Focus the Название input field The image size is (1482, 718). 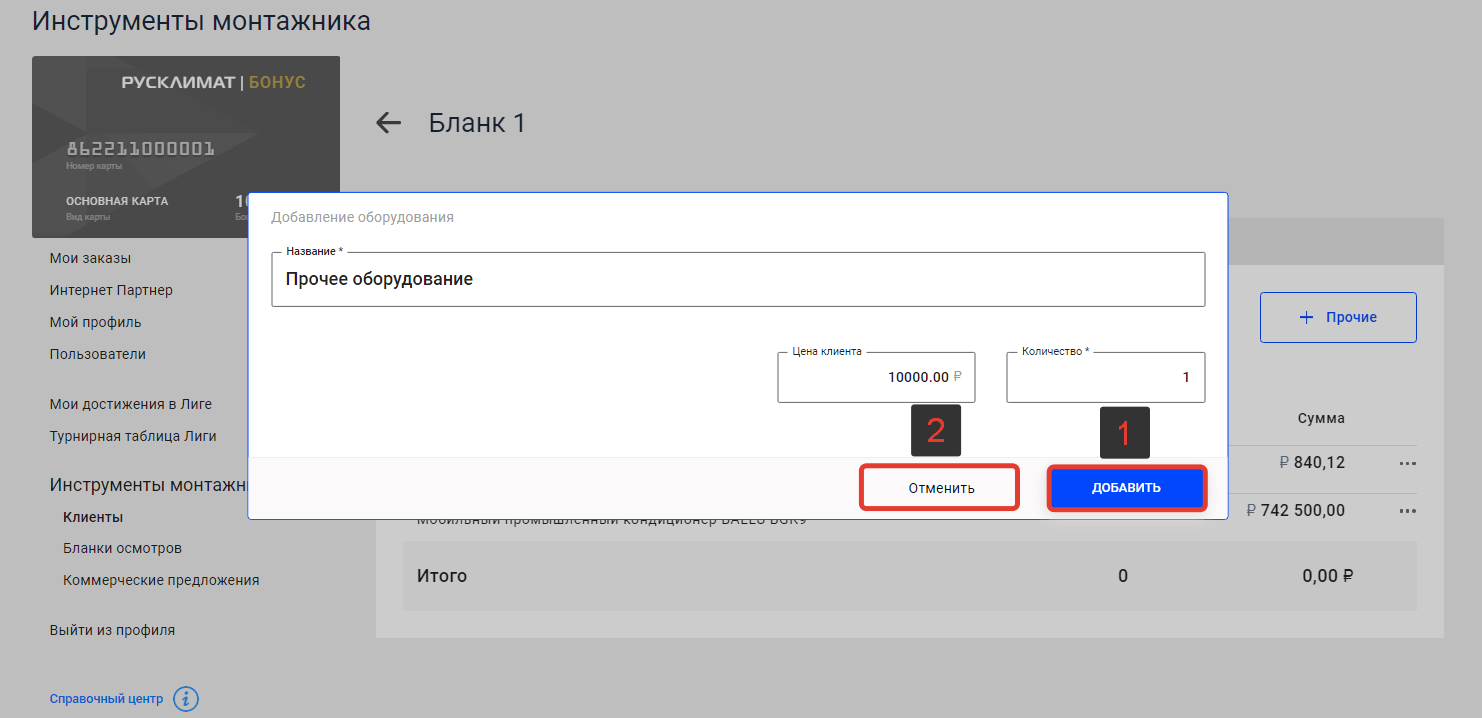[x=738, y=279]
